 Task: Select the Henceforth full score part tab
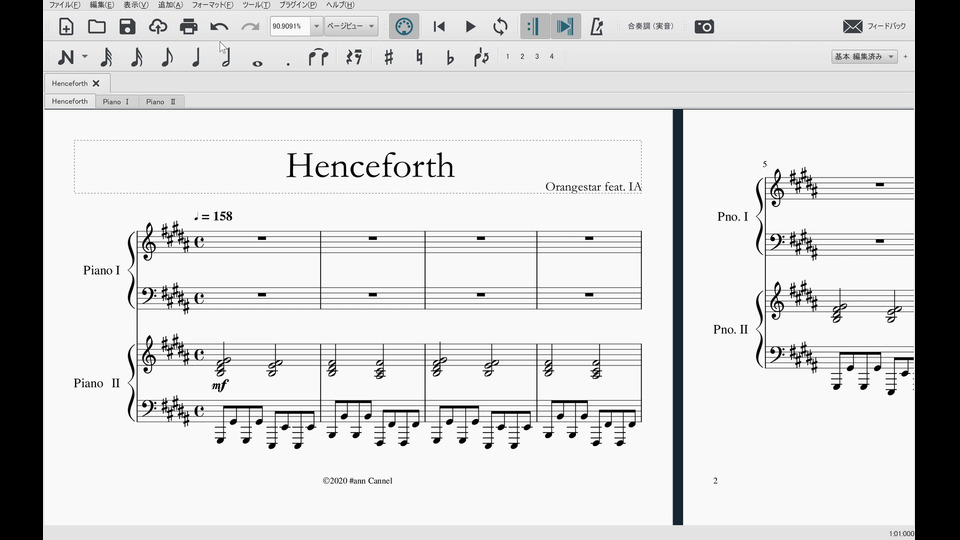coord(70,101)
